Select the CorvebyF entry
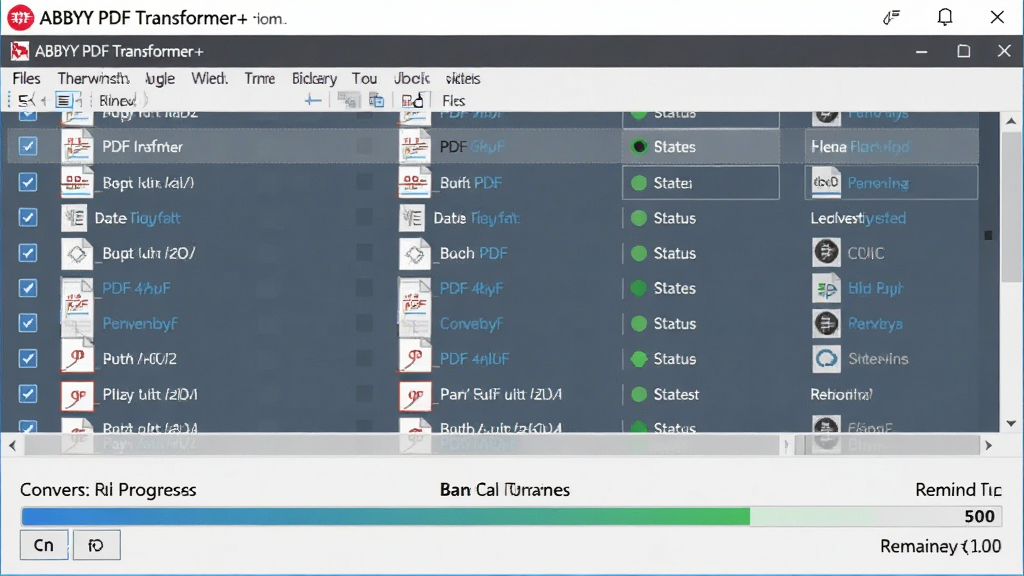The width and height of the screenshot is (1024, 576). (x=472, y=323)
